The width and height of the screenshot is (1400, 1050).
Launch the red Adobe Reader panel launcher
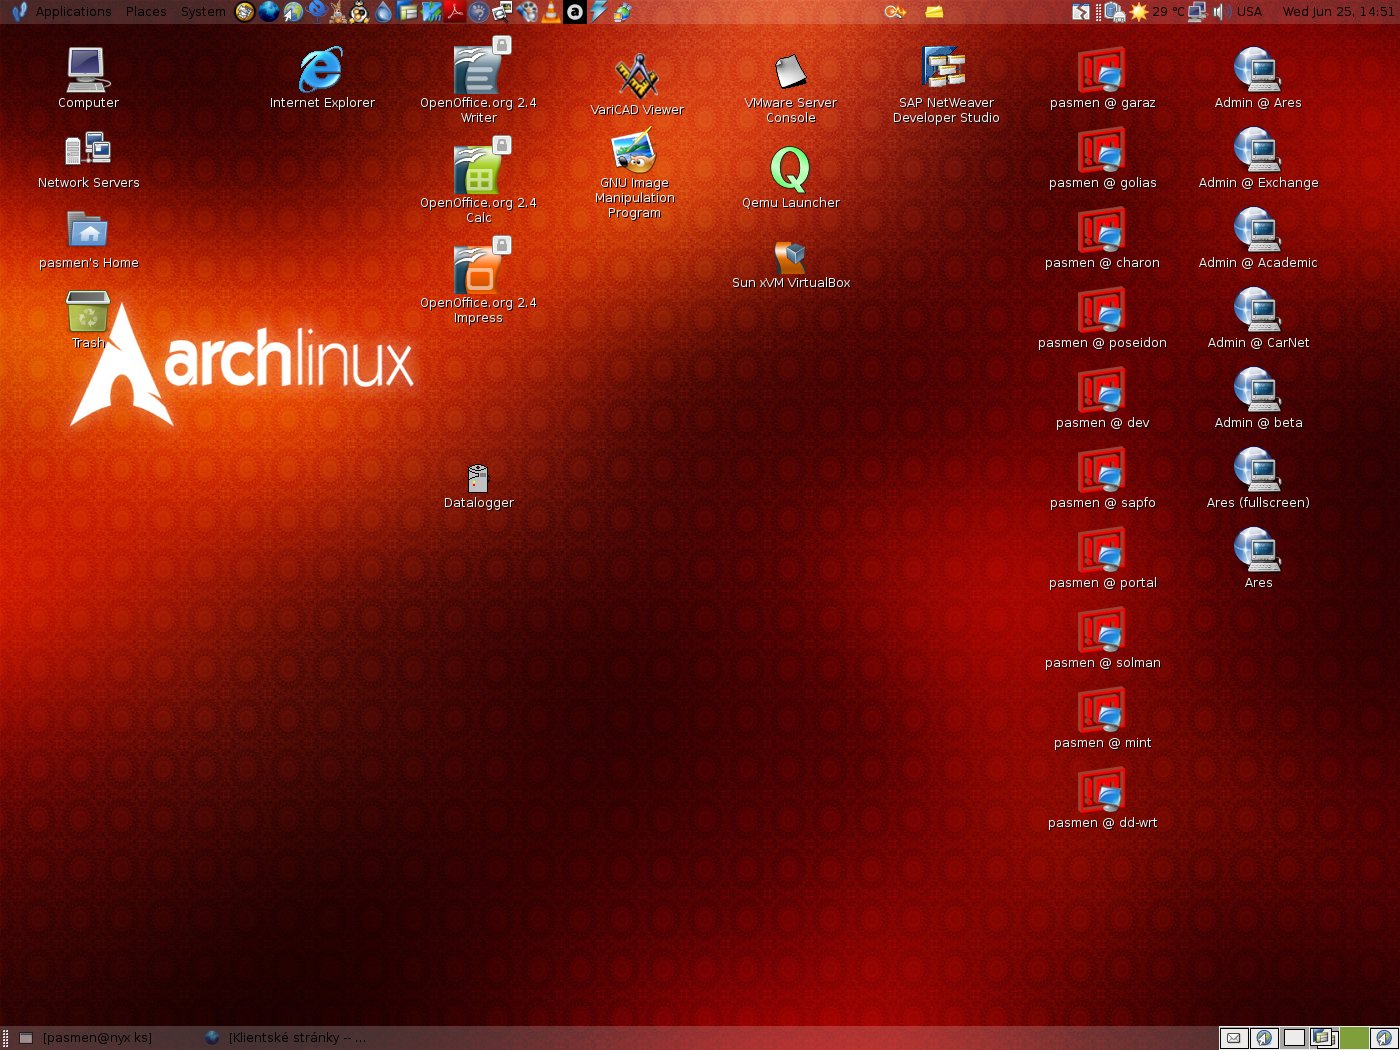(x=455, y=12)
